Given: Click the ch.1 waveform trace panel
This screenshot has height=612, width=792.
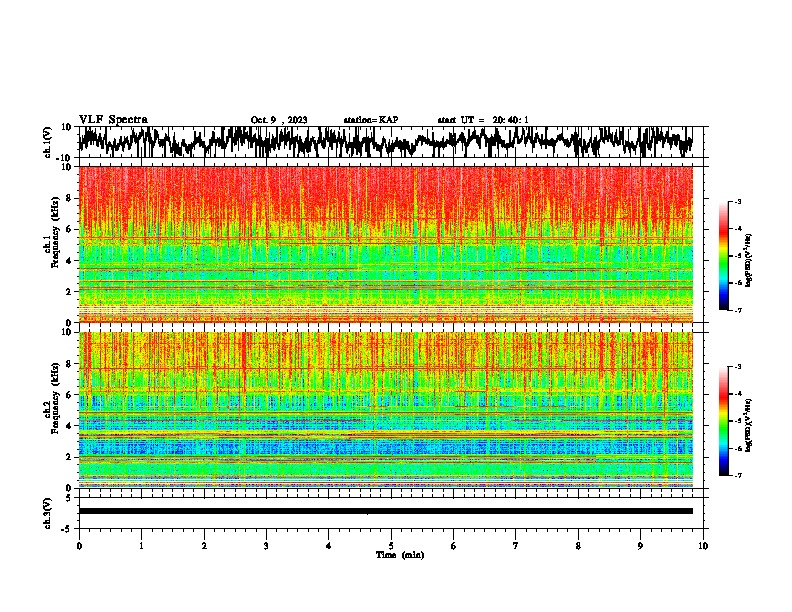Looking at the screenshot, I should pos(391,142).
